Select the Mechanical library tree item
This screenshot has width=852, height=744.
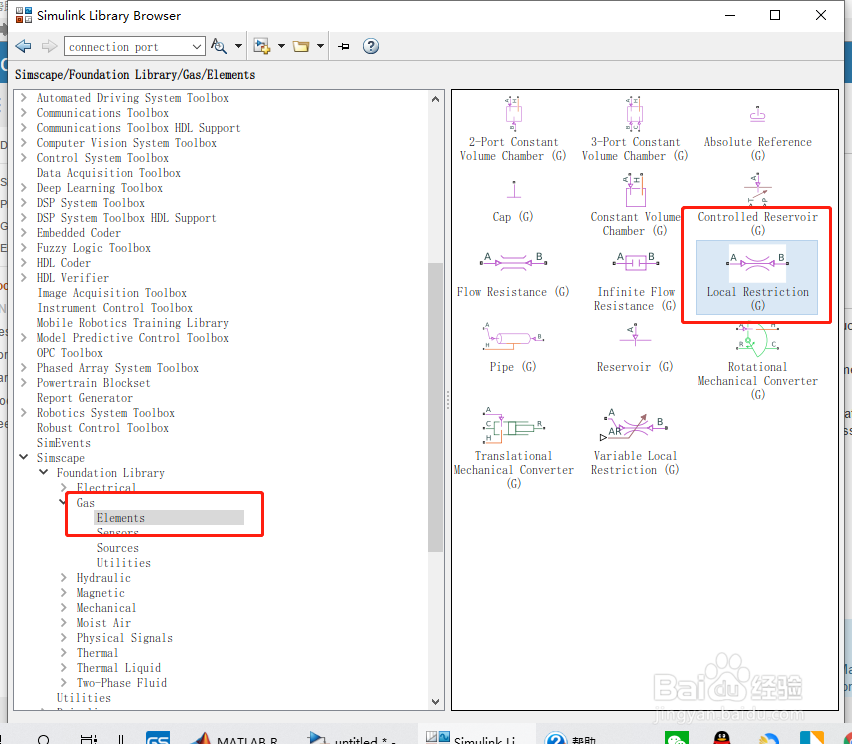pos(106,608)
